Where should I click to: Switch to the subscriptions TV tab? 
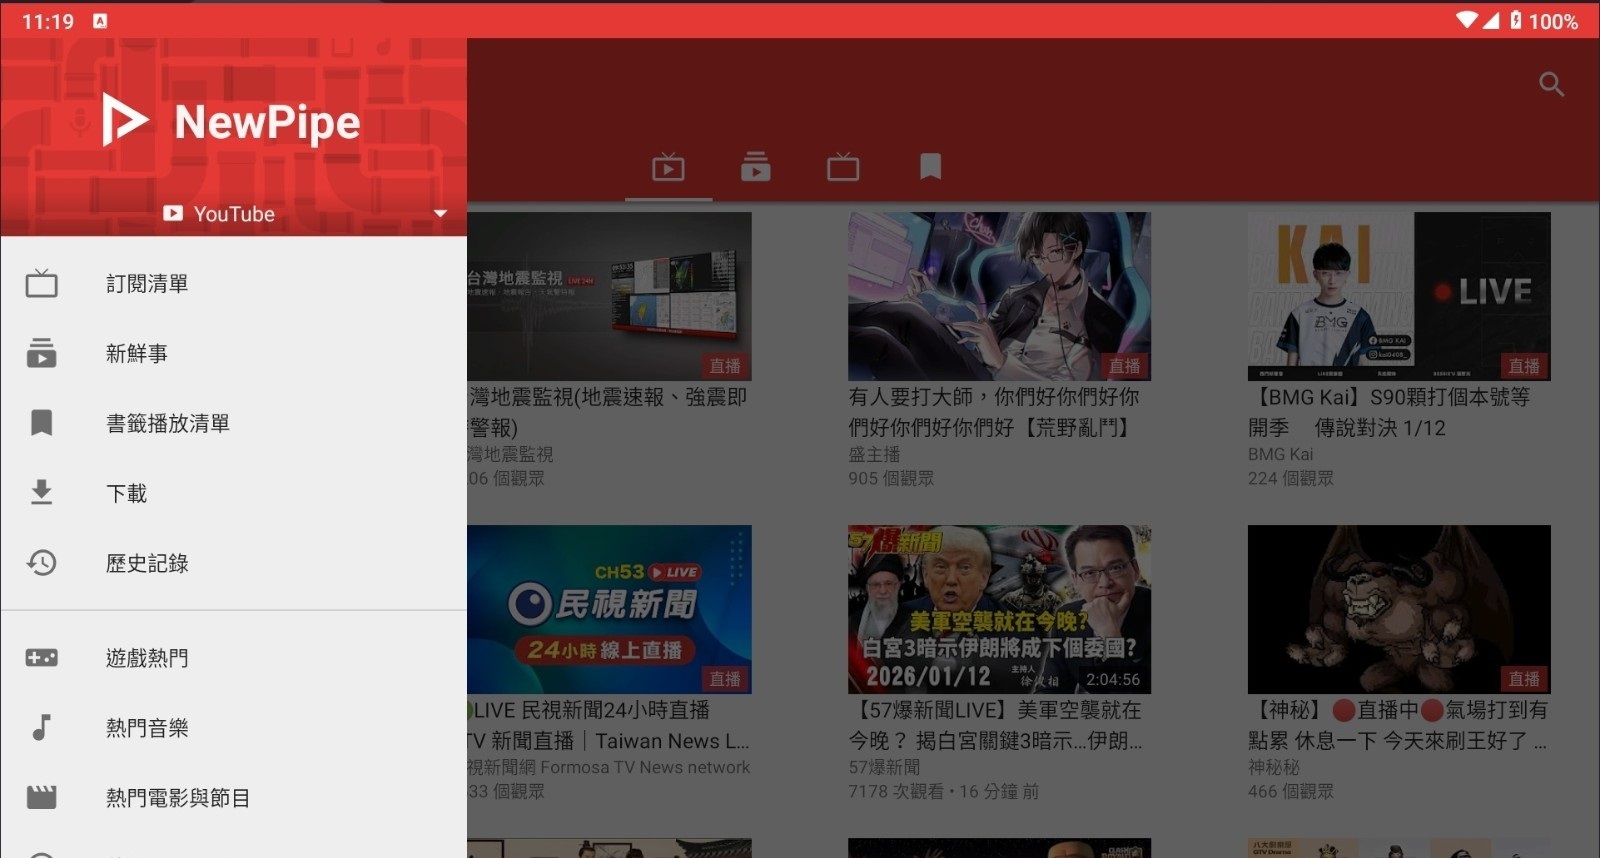(843, 167)
